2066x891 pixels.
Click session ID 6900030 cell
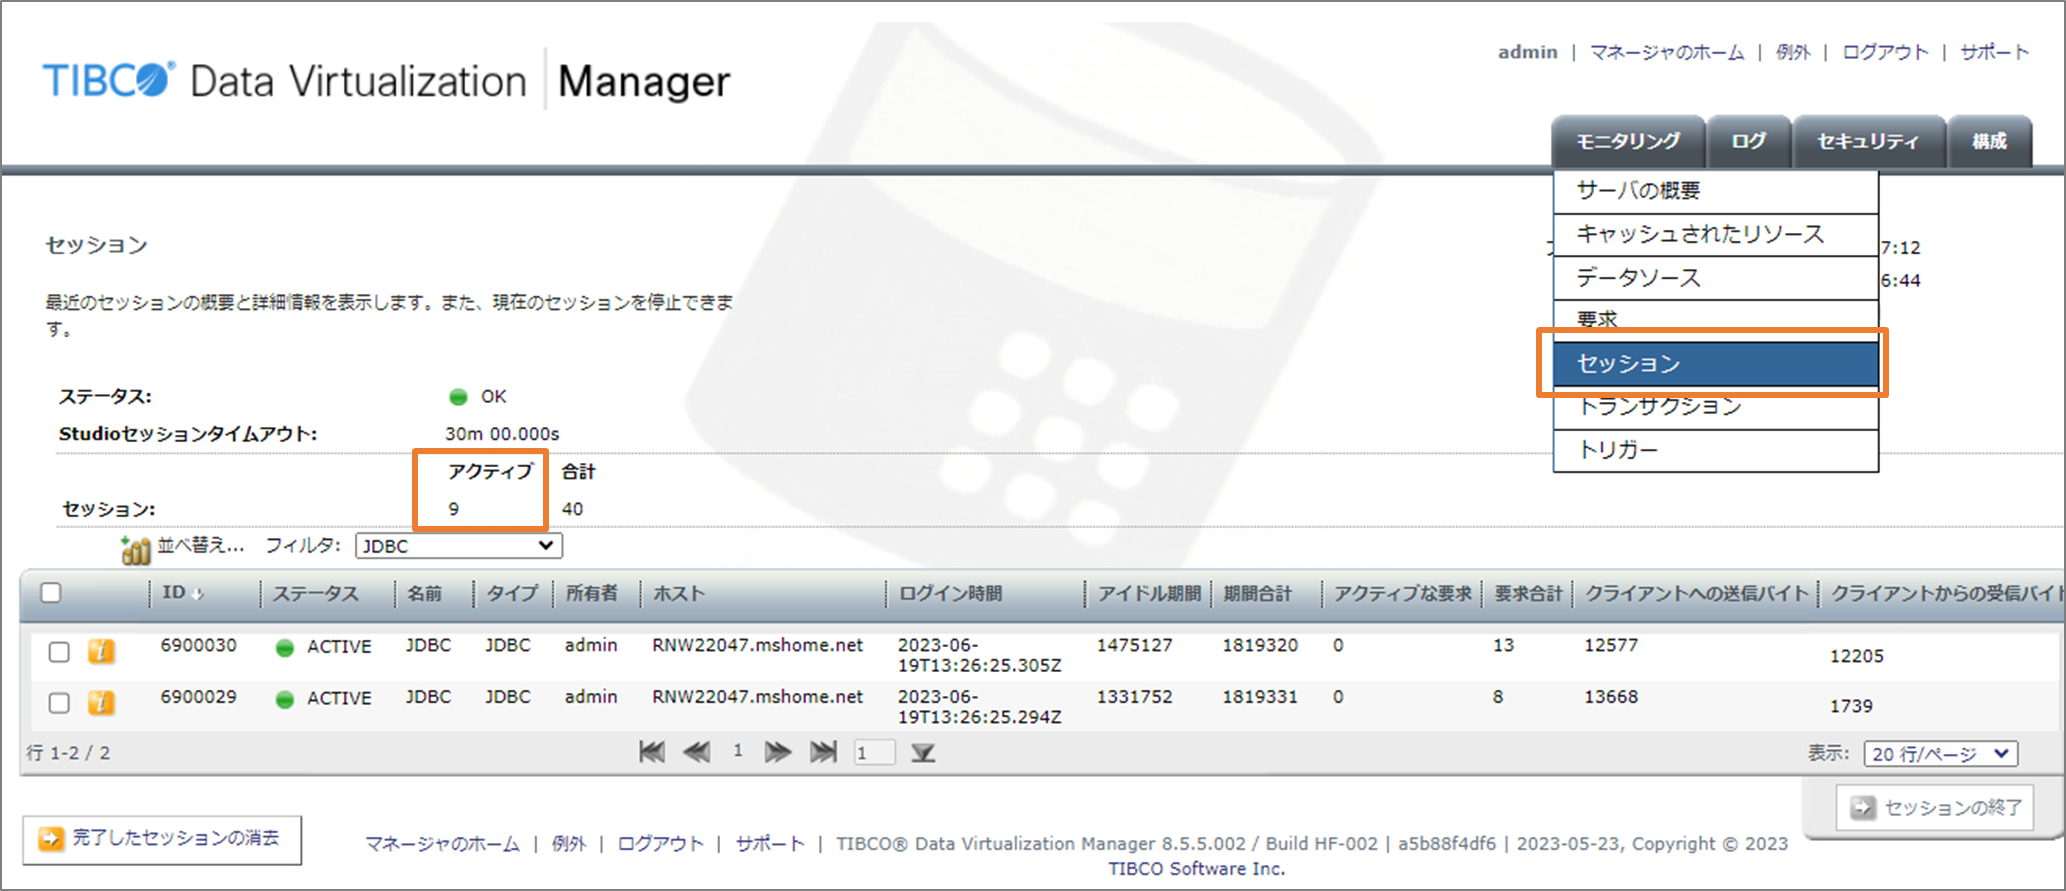198,646
